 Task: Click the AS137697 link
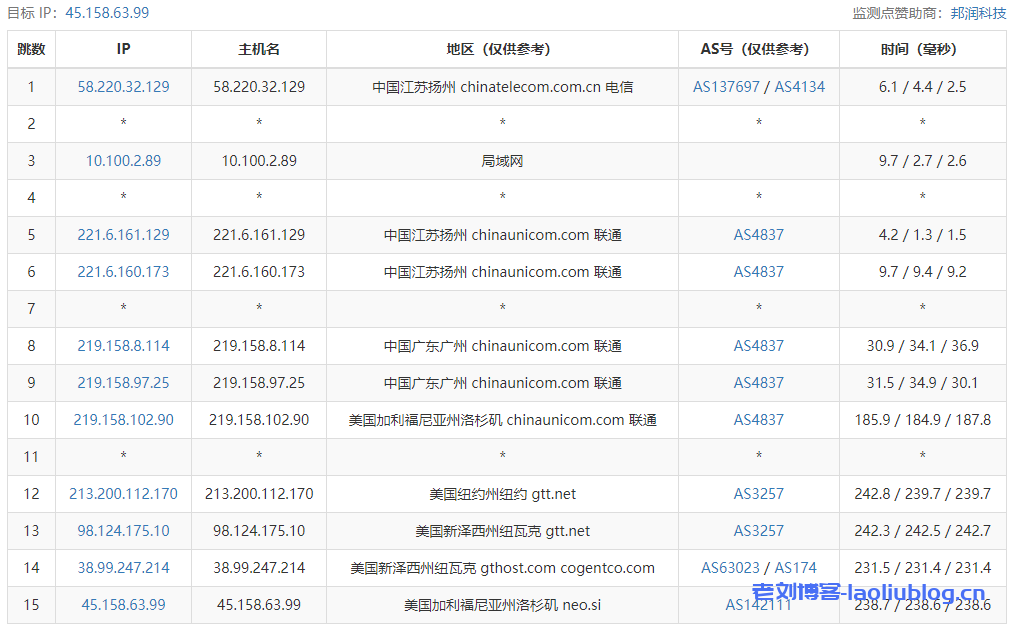(x=726, y=87)
